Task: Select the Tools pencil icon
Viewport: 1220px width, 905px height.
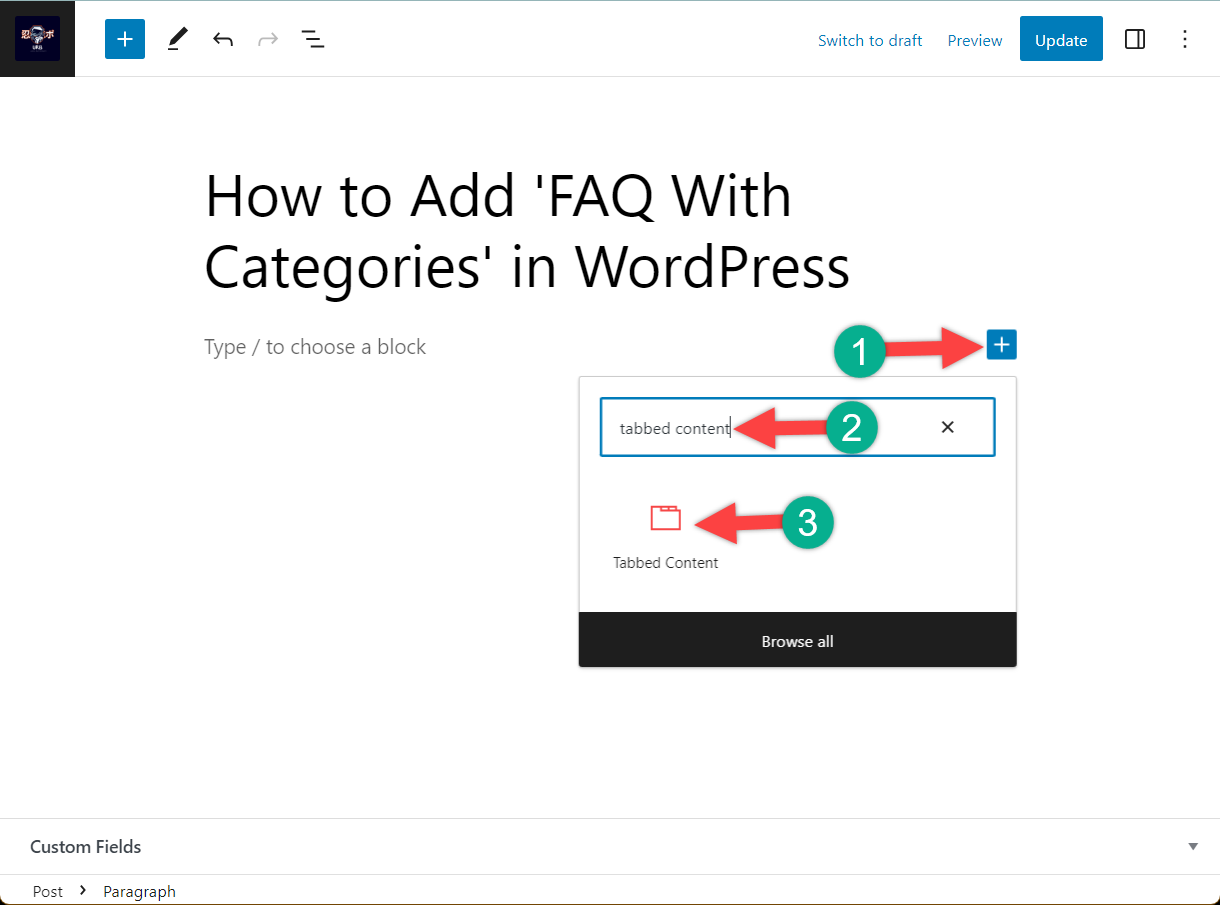Action: click(177, 39)
